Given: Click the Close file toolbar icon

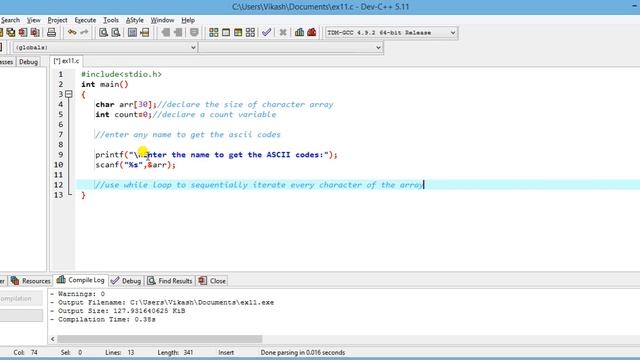Looking at the screenshot, I should tap(23, 33).
